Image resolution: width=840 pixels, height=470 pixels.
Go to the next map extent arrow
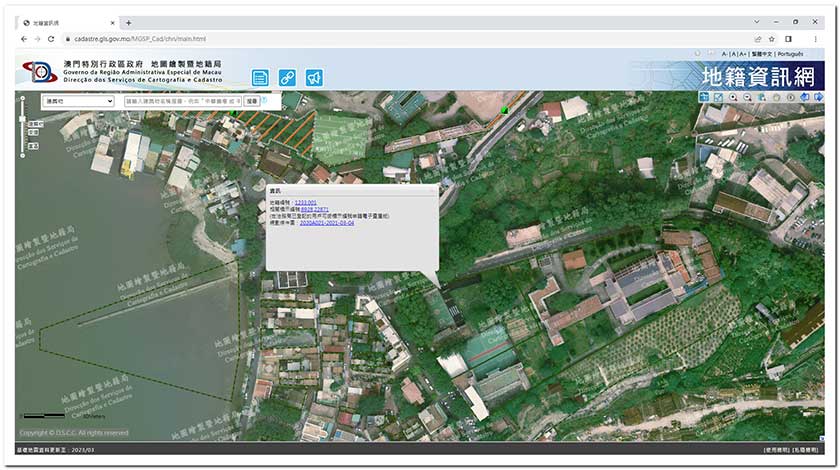click(819, 97)
